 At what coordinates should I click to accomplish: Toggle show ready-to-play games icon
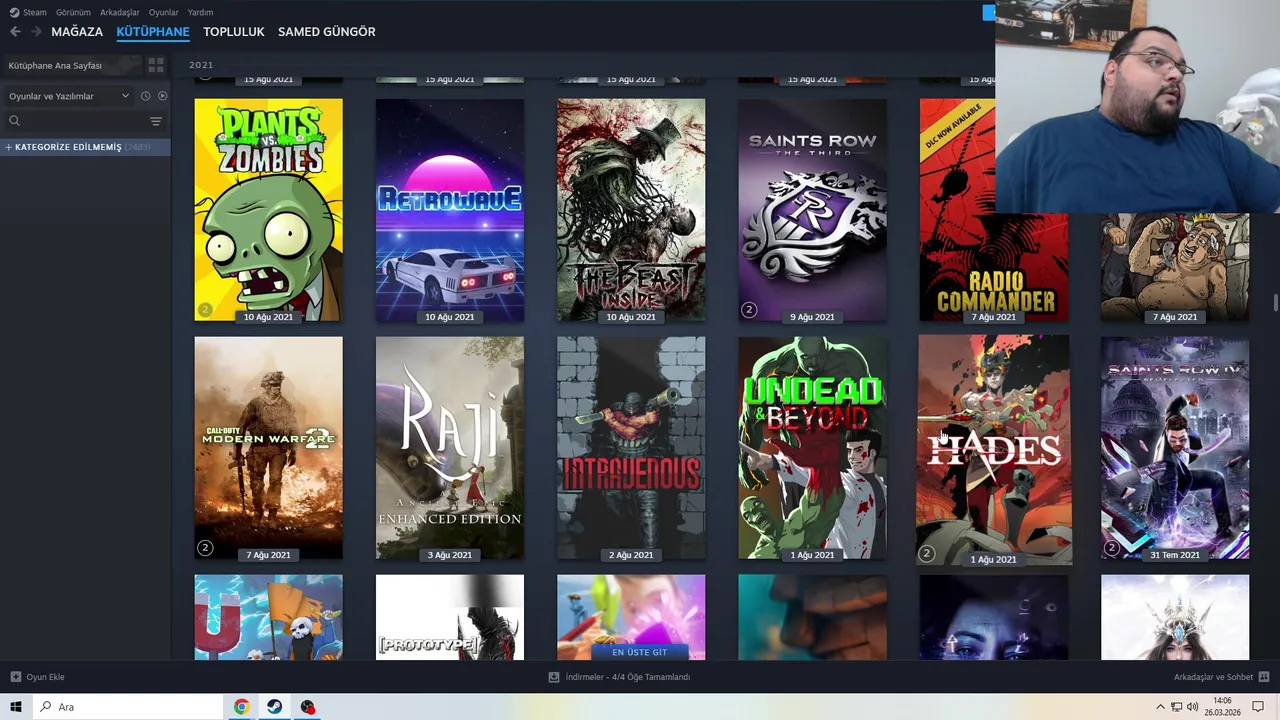click(162, 96)
